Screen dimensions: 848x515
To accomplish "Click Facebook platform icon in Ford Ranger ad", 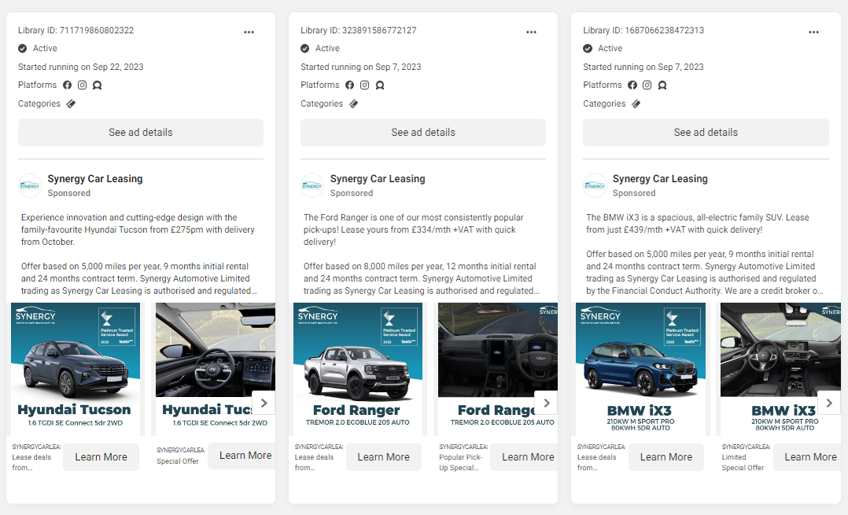I will pos(349,85).
